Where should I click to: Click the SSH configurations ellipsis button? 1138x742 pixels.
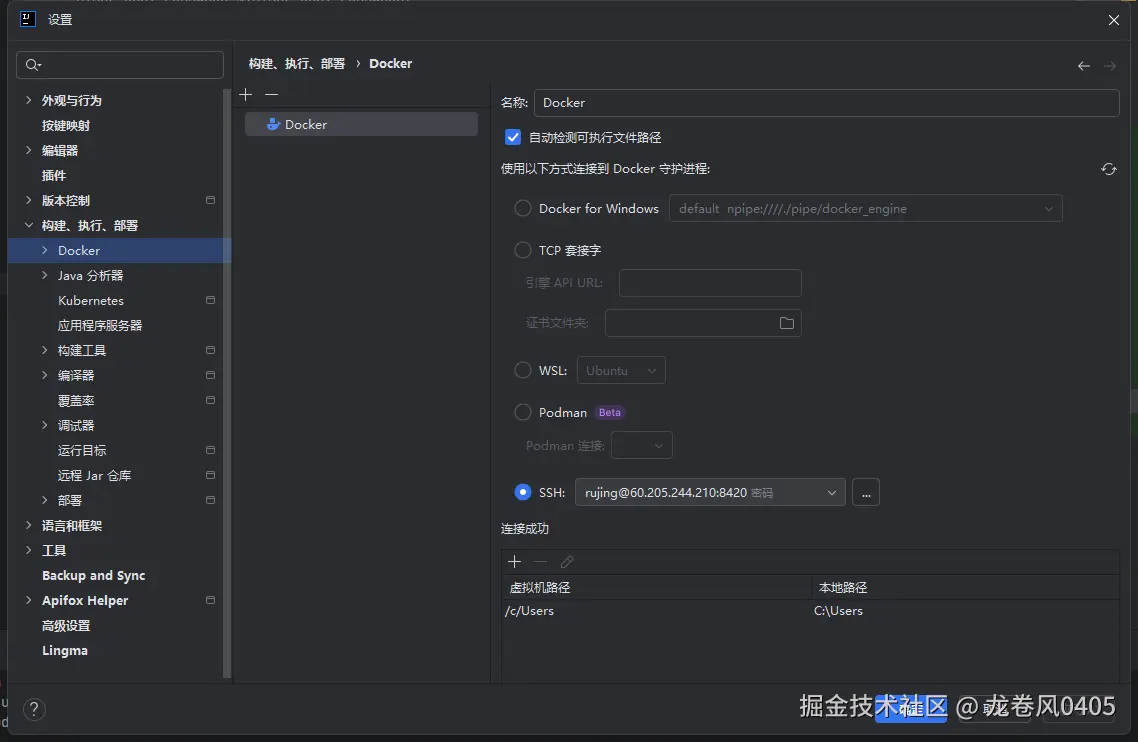(866, 492)
